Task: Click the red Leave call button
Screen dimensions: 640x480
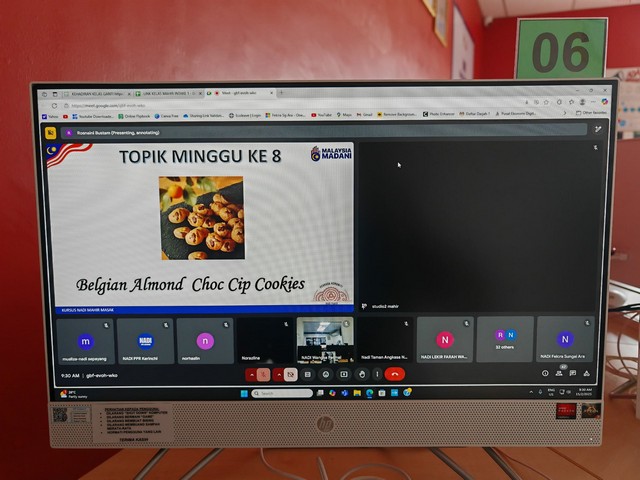Action: (395, 374)
